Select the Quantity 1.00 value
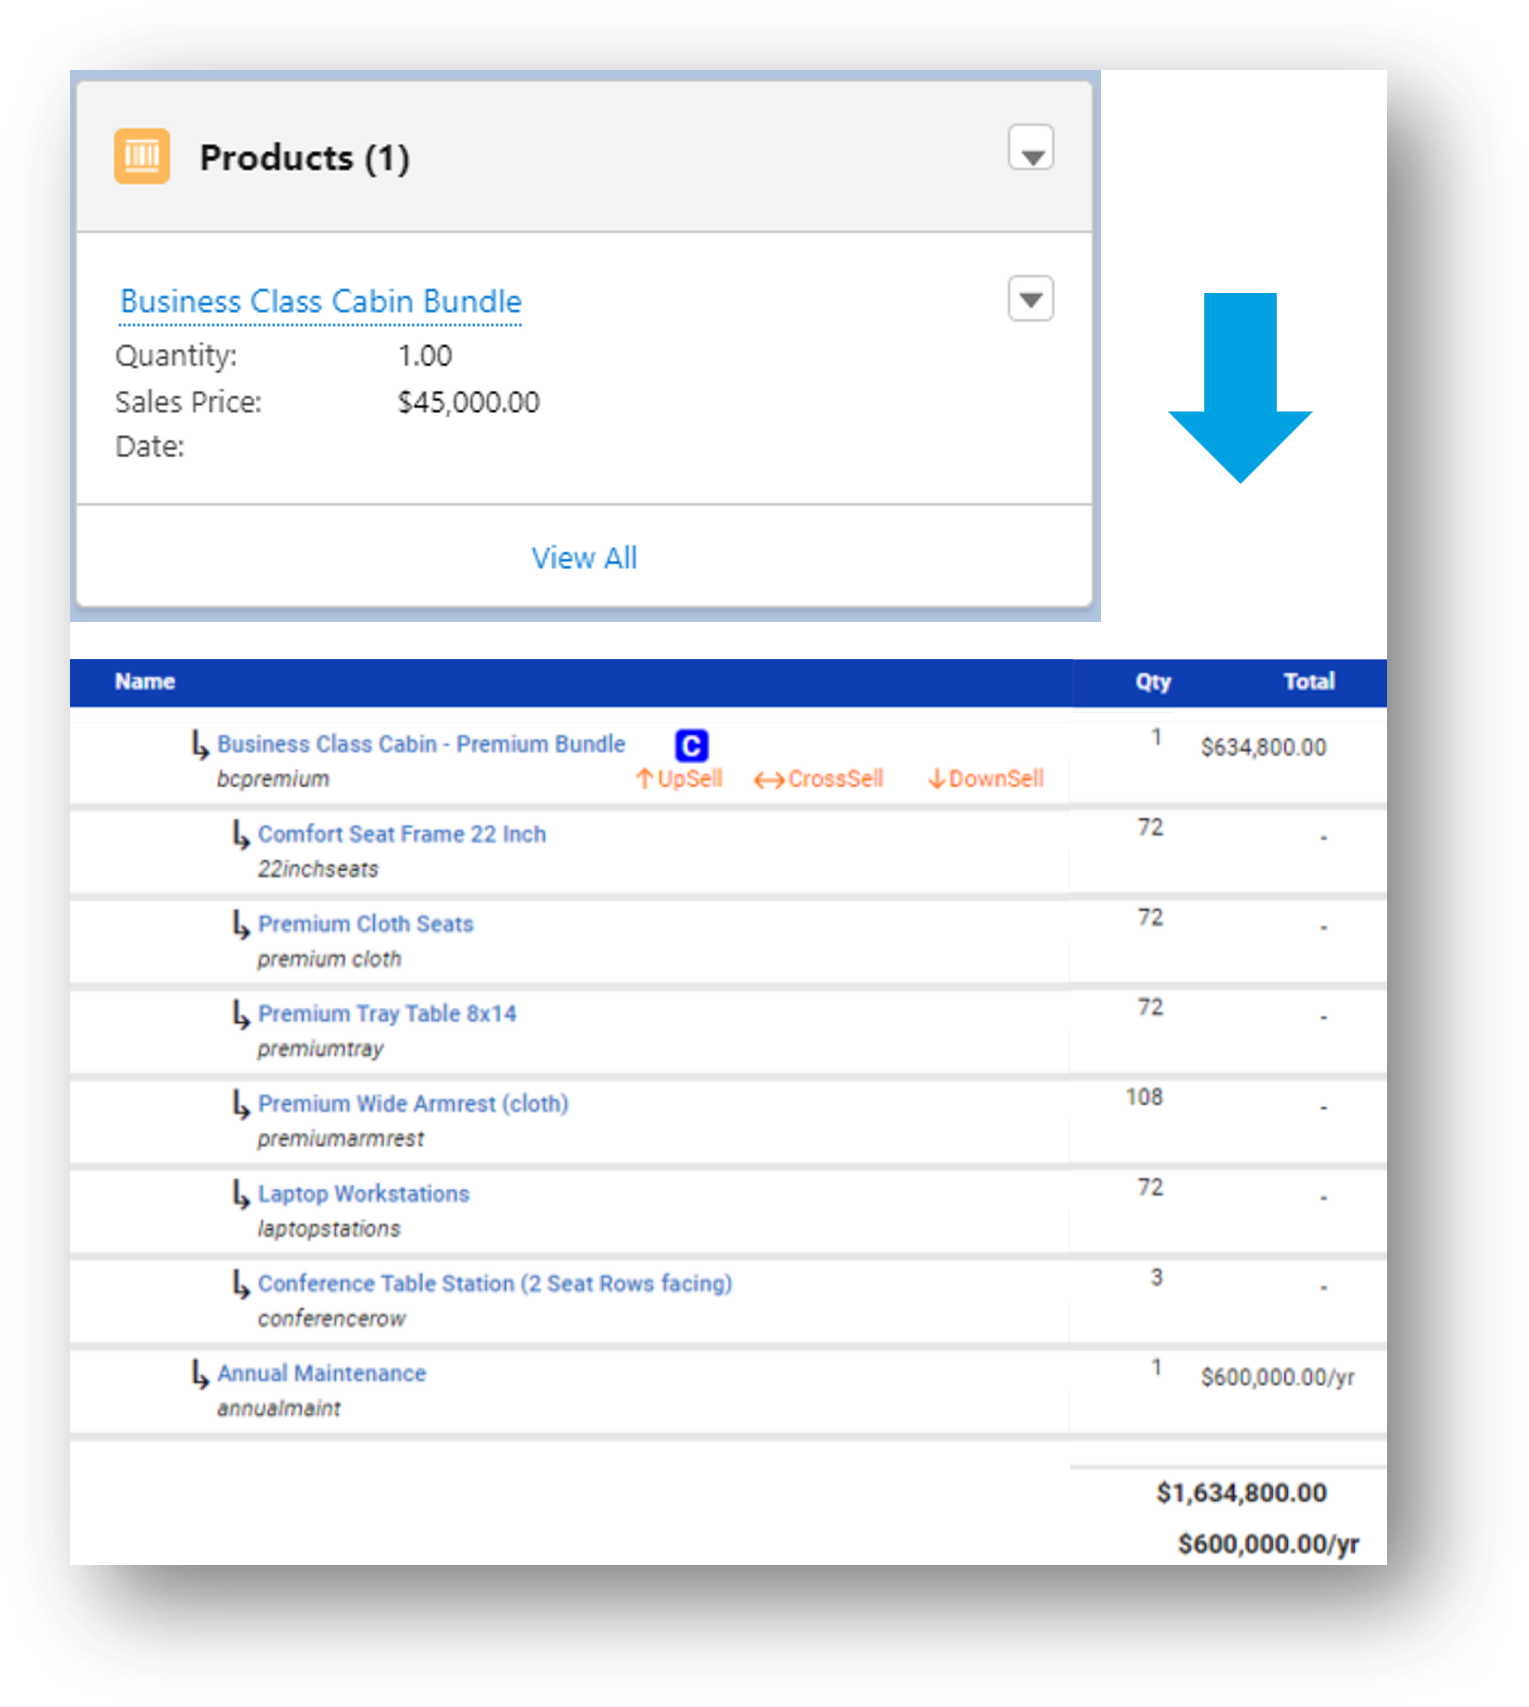Screen dimensions: 1529x1707 click(x=425, y=356)
